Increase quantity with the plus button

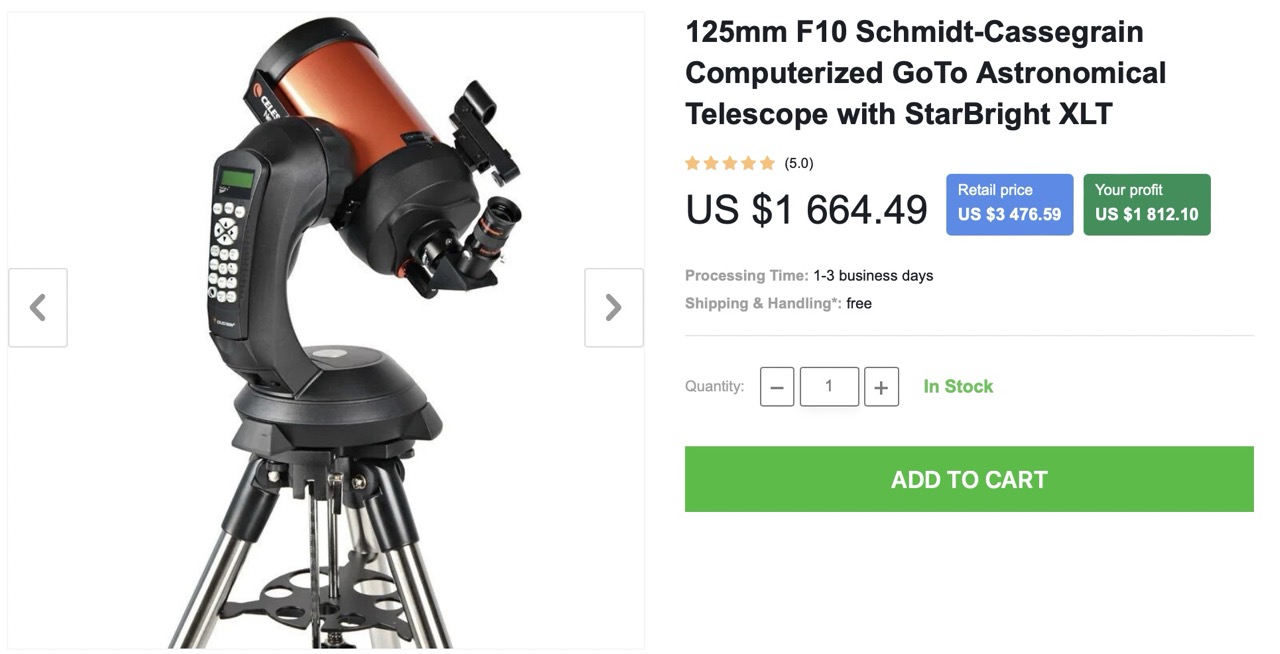point(881,387)
